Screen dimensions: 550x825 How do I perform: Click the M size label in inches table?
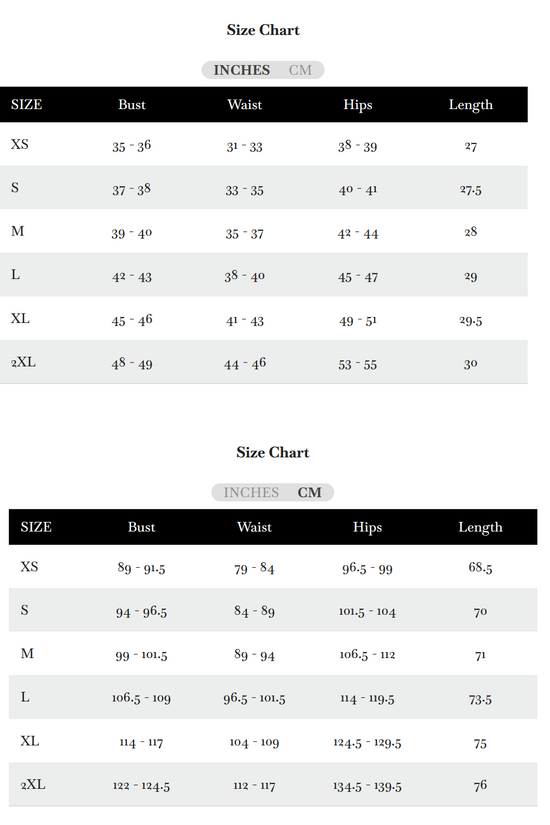[x=17, y=231]
